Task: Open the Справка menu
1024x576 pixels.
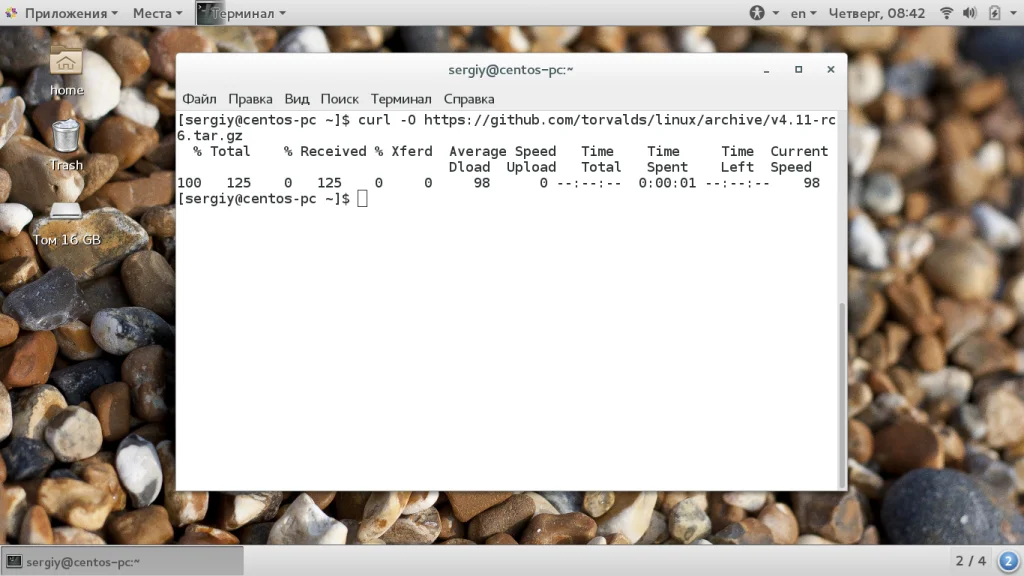Action: (469, 99)
